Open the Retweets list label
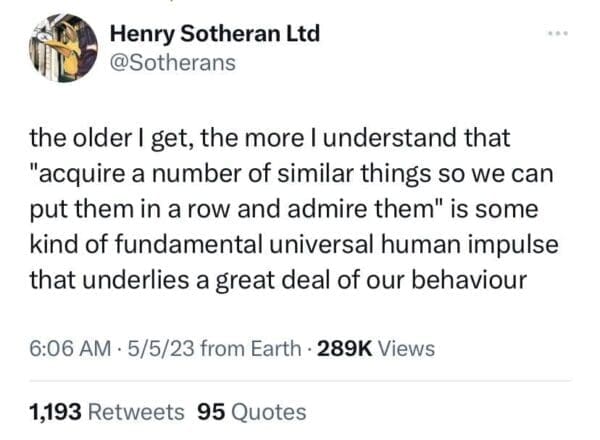 pyautogui.click(x=137, y=411)
